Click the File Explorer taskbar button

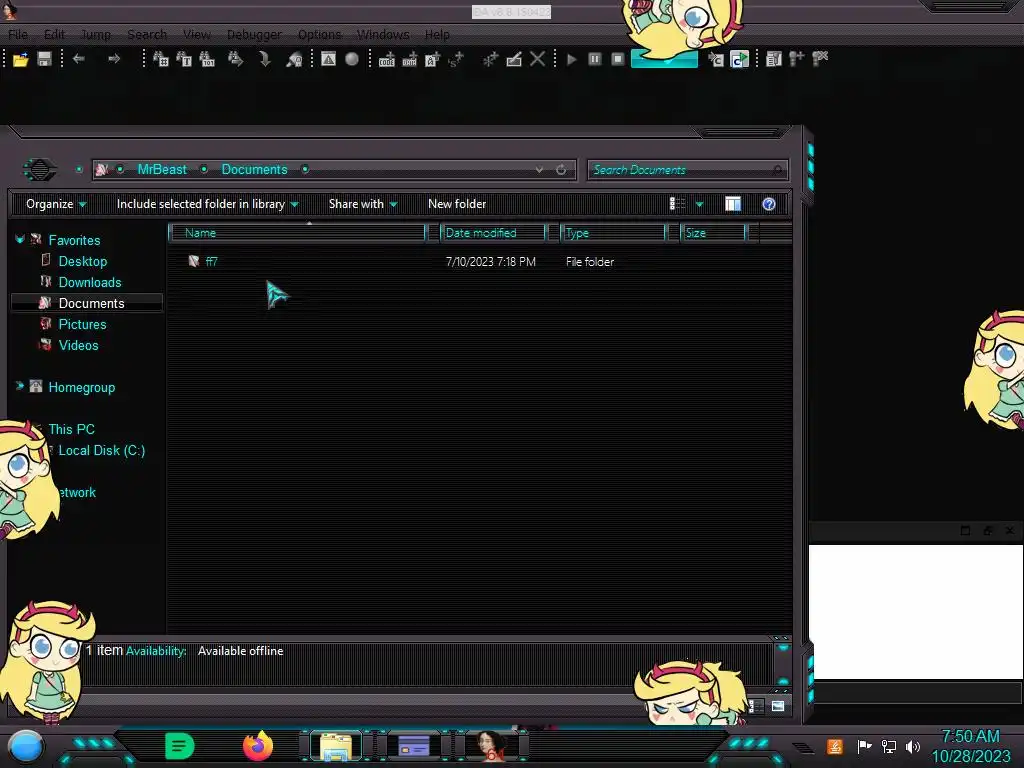point(336,746)
